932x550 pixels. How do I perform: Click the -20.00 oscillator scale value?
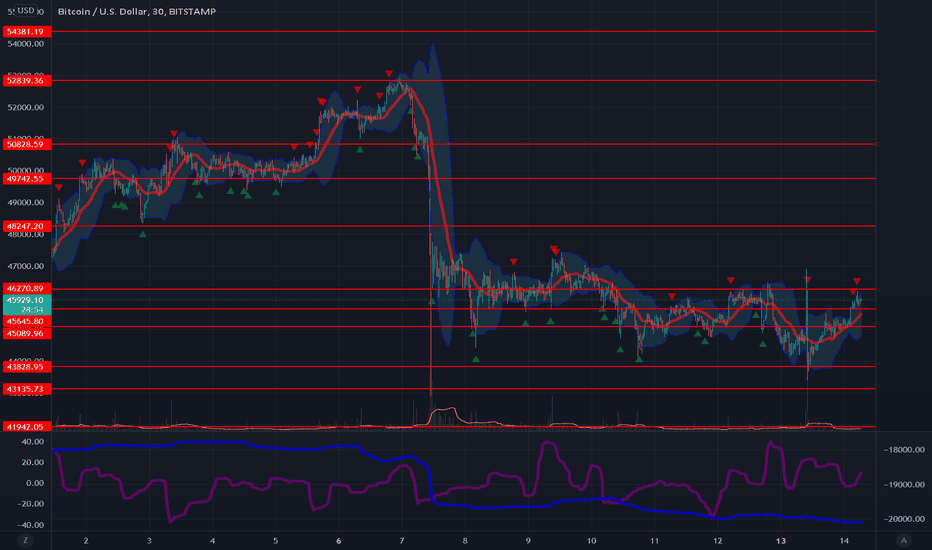(x=31, y=504)
